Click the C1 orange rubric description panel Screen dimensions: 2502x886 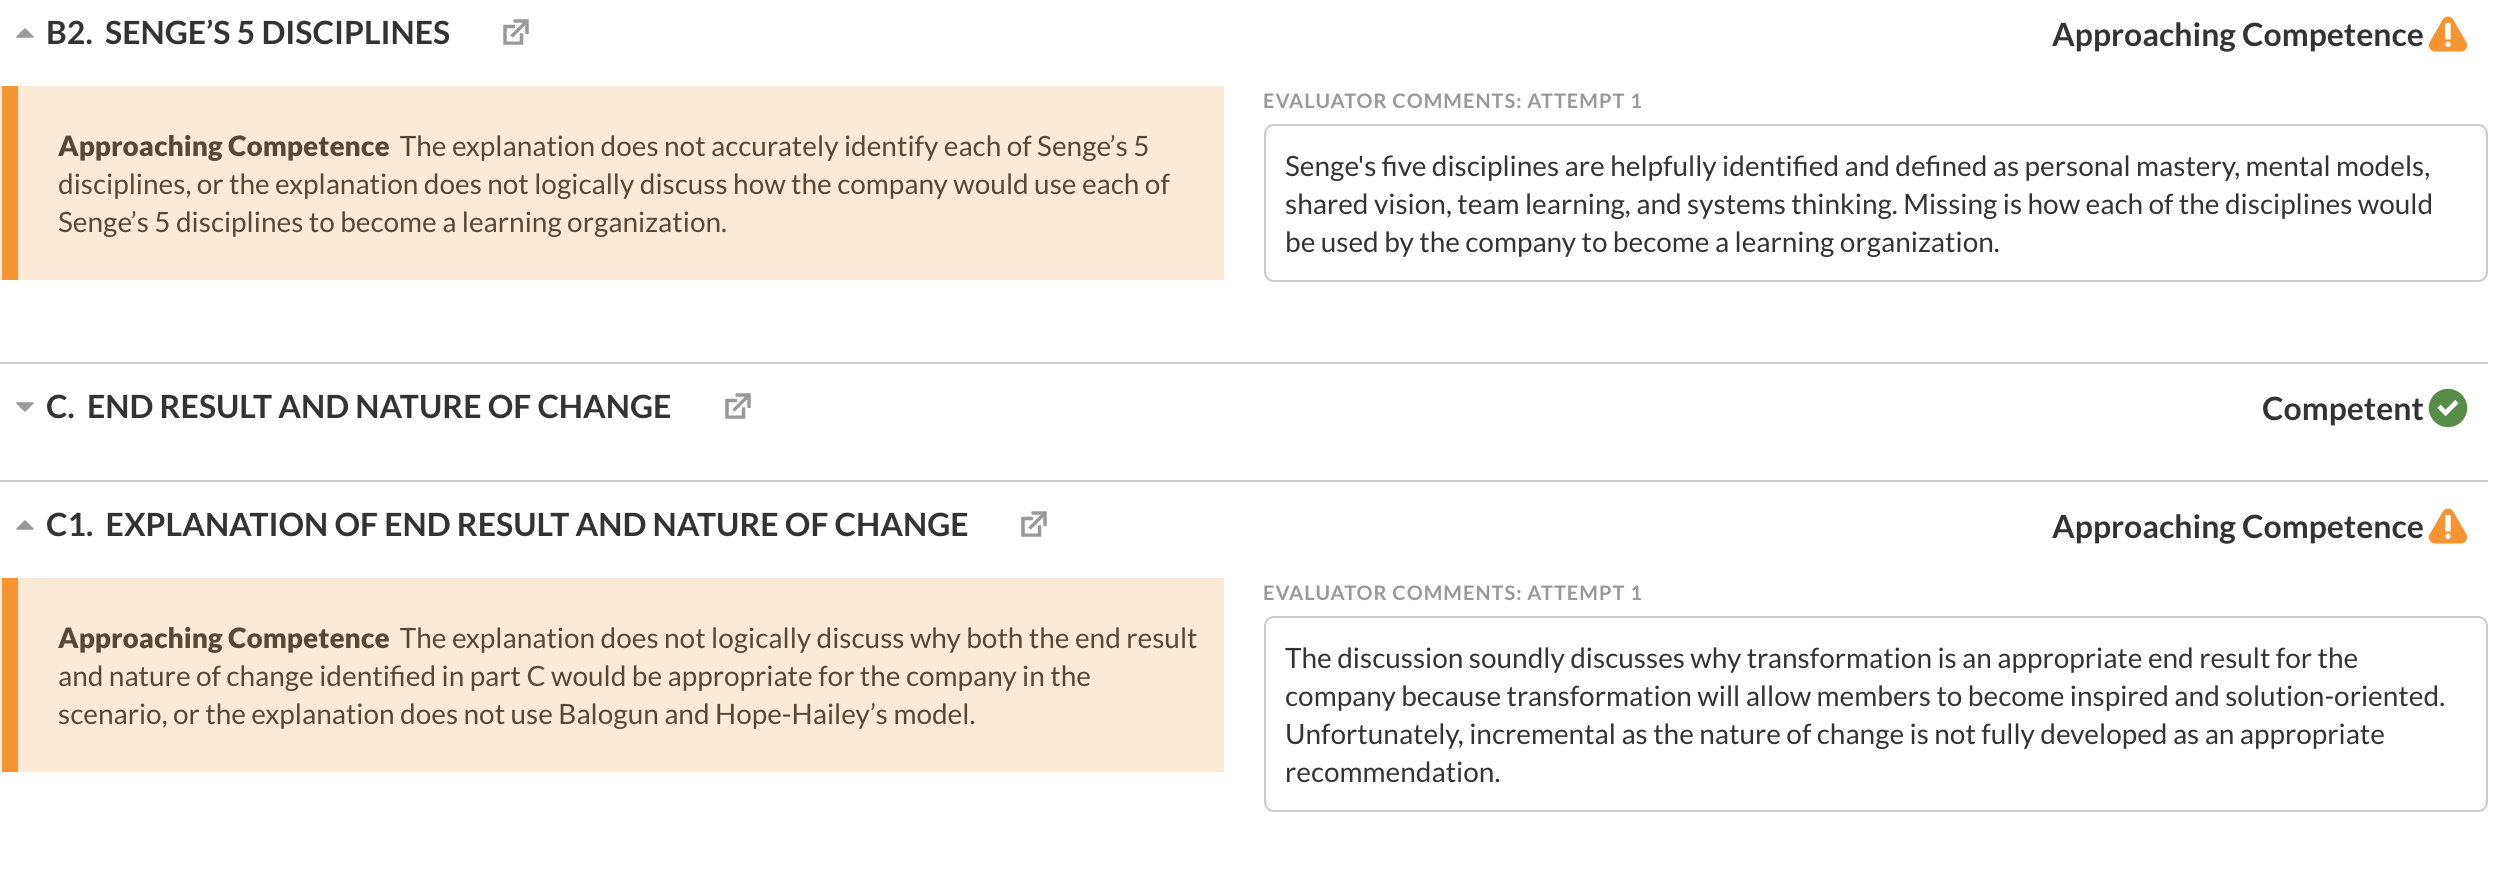(612, 675)
